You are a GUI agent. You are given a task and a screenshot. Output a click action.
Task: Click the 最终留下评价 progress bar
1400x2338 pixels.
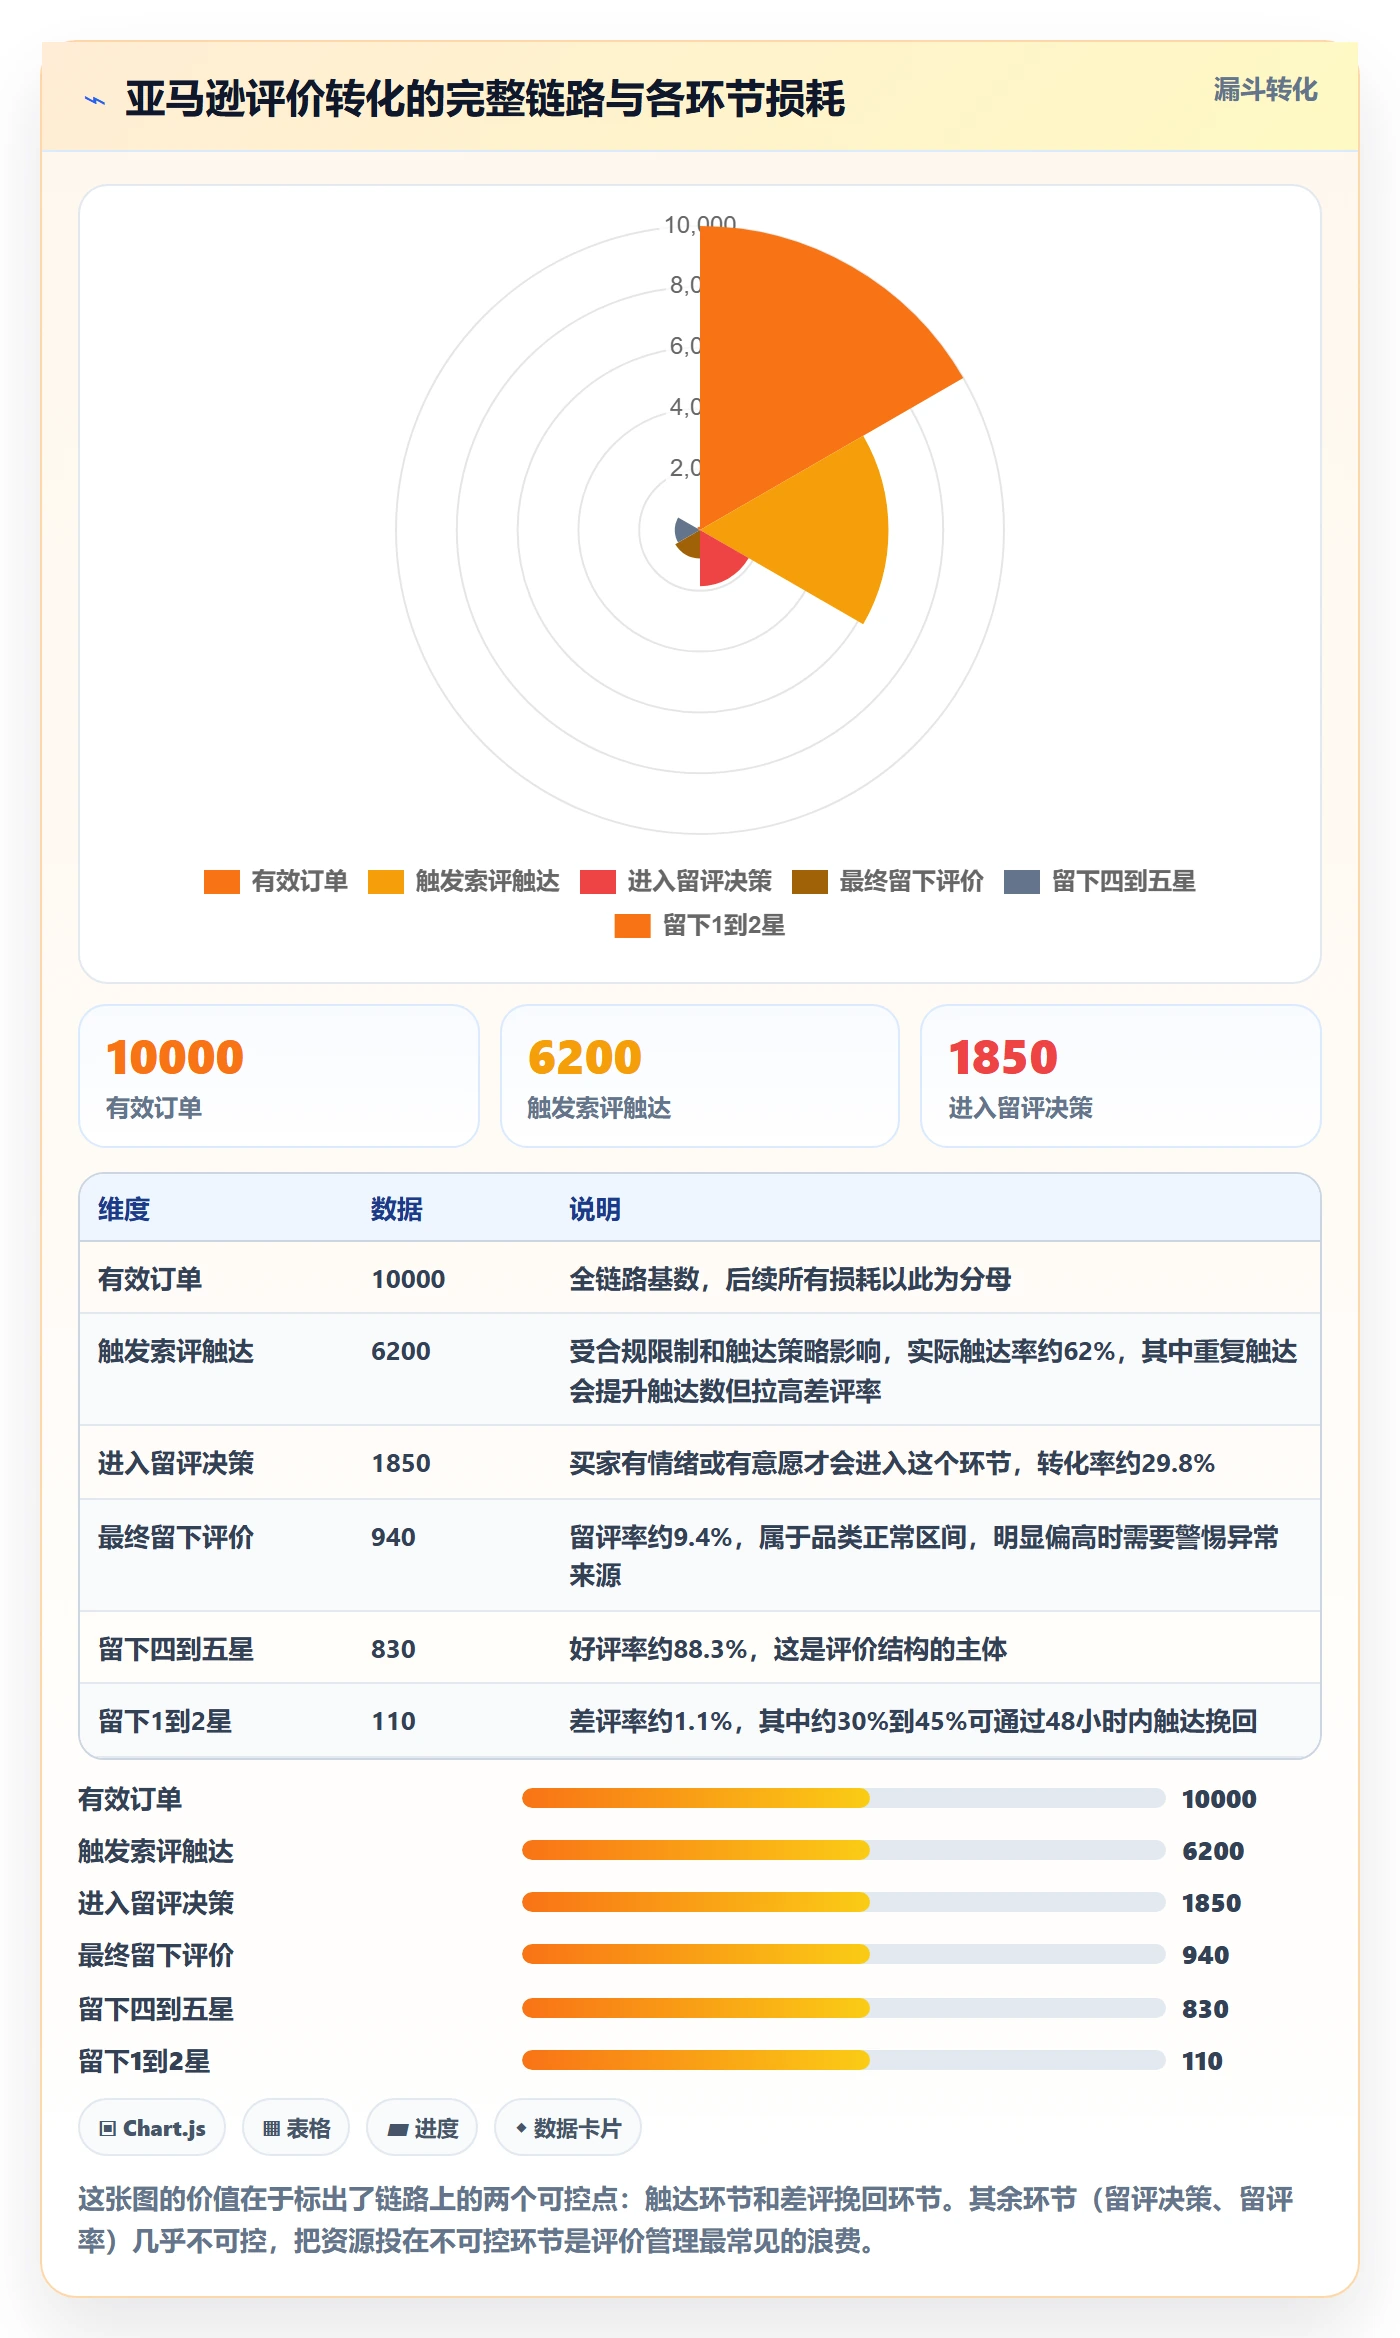pos(843,1954)
